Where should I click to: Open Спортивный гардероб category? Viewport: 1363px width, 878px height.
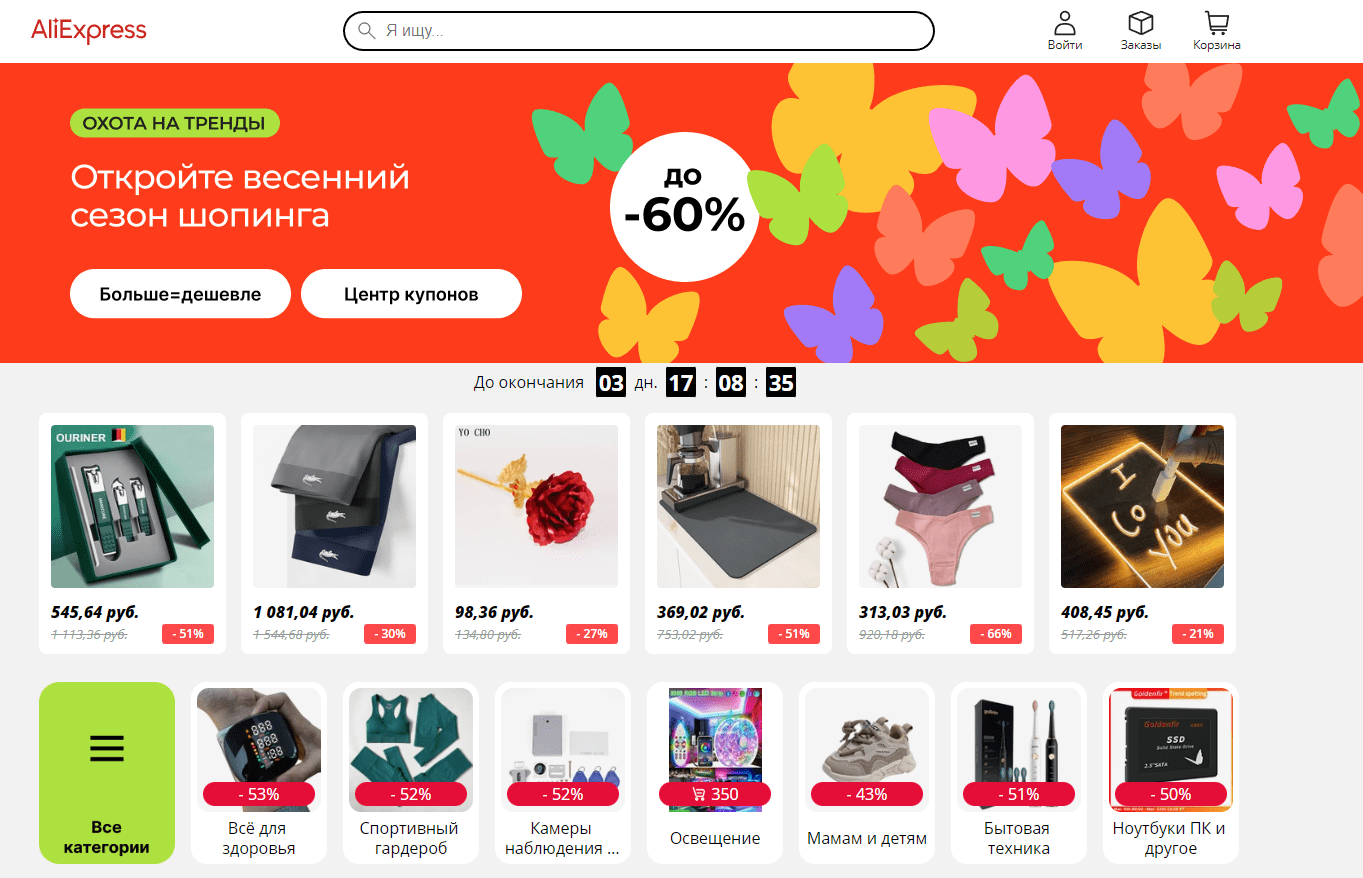click(411, 773)
